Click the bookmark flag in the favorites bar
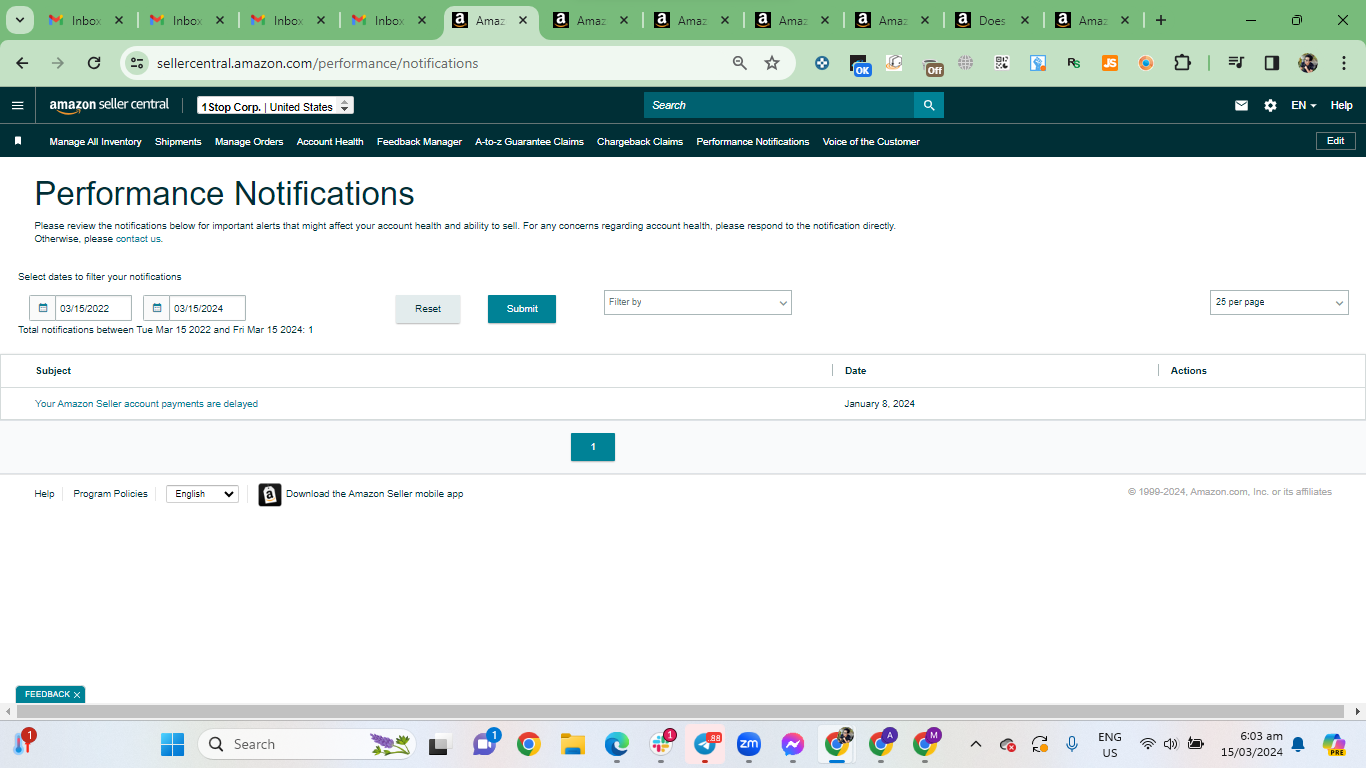1366x768 pixels. point(18,141)
